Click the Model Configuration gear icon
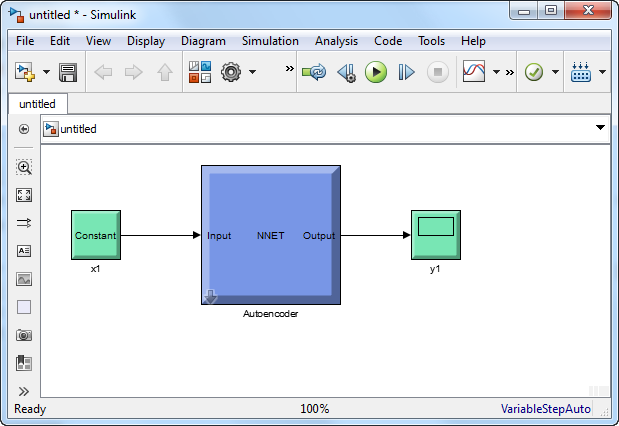Image resolution: width=619 pixels, height=426 pixels. coord(231,72)
